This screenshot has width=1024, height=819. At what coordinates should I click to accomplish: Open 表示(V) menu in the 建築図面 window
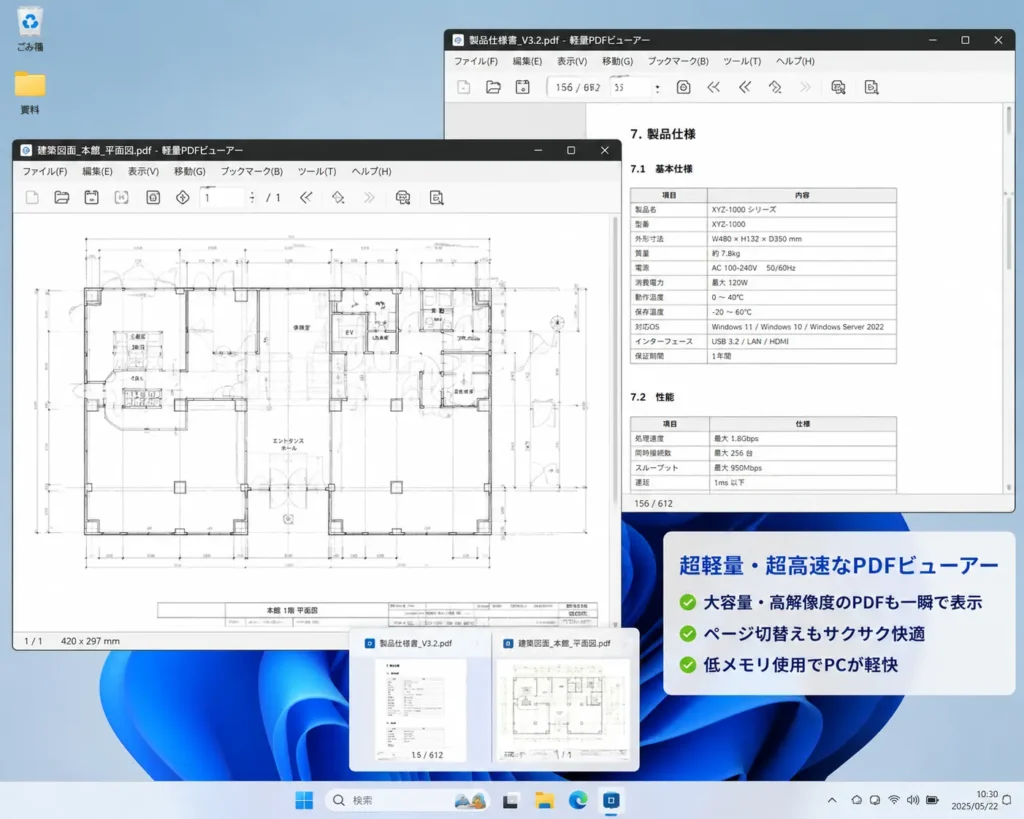[143, 171]
